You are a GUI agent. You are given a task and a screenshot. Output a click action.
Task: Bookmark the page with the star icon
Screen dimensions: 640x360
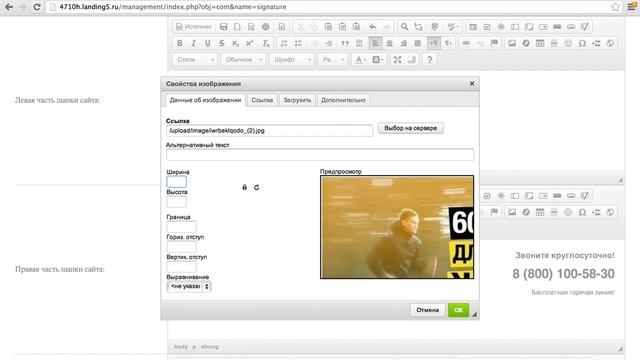616,7
